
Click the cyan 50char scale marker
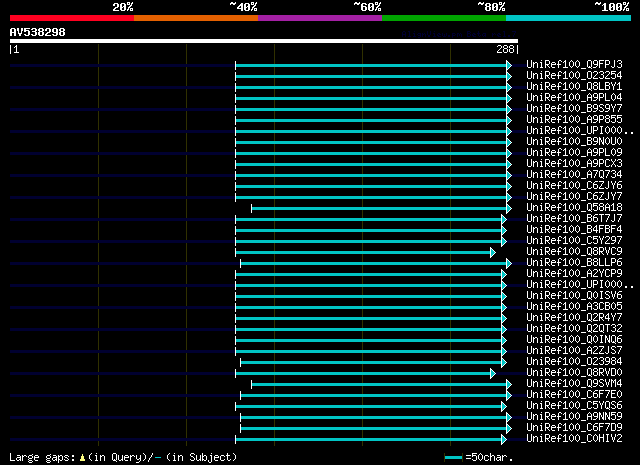tap(453, 458)
